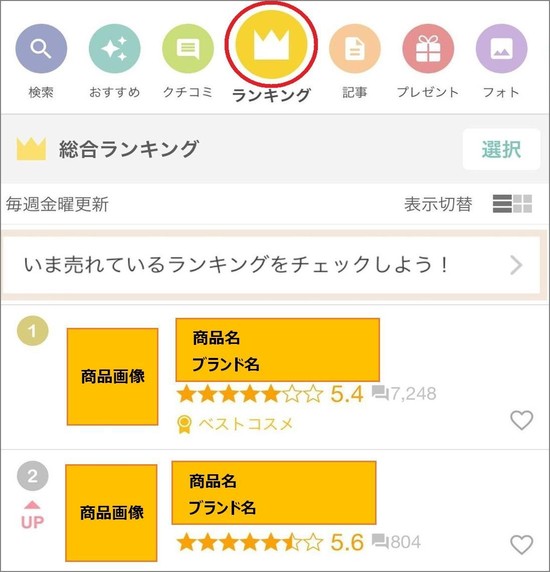Open the おすすめ sparkle icon
Viewport: 550px width, 572px height.
[x=115, y=49]
